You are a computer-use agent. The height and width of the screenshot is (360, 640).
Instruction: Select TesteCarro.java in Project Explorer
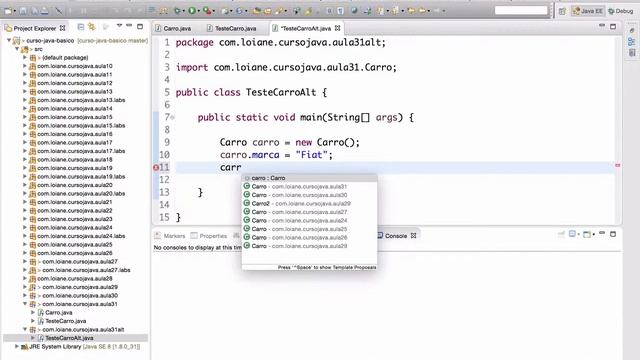[65, 321]
